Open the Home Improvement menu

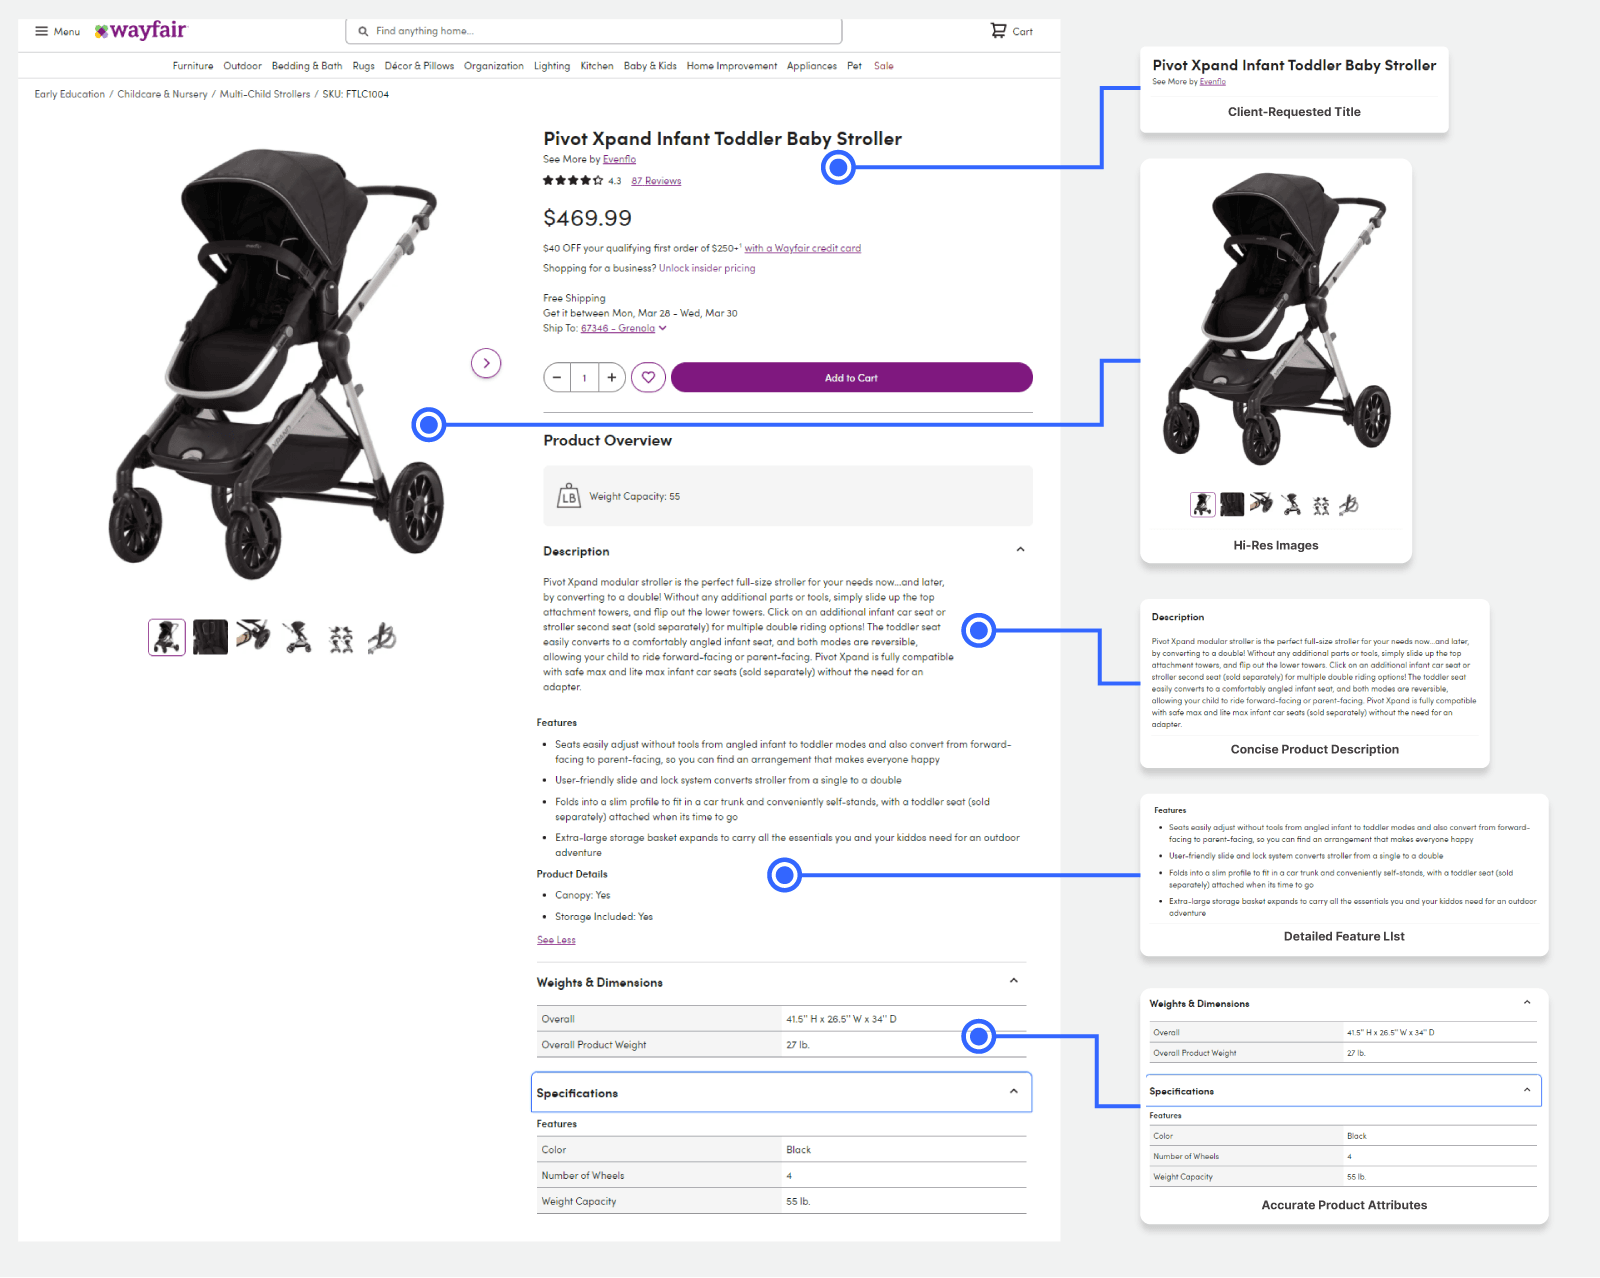pos(732,66)
